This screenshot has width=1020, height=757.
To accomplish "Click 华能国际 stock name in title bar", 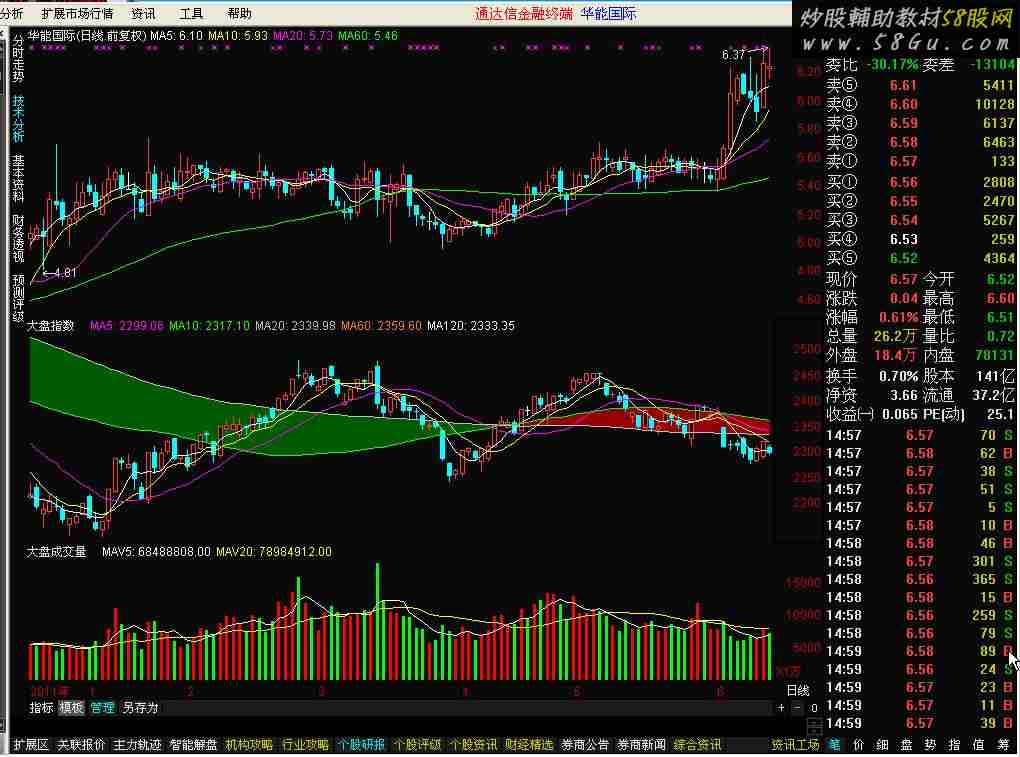I will (608, 13).
